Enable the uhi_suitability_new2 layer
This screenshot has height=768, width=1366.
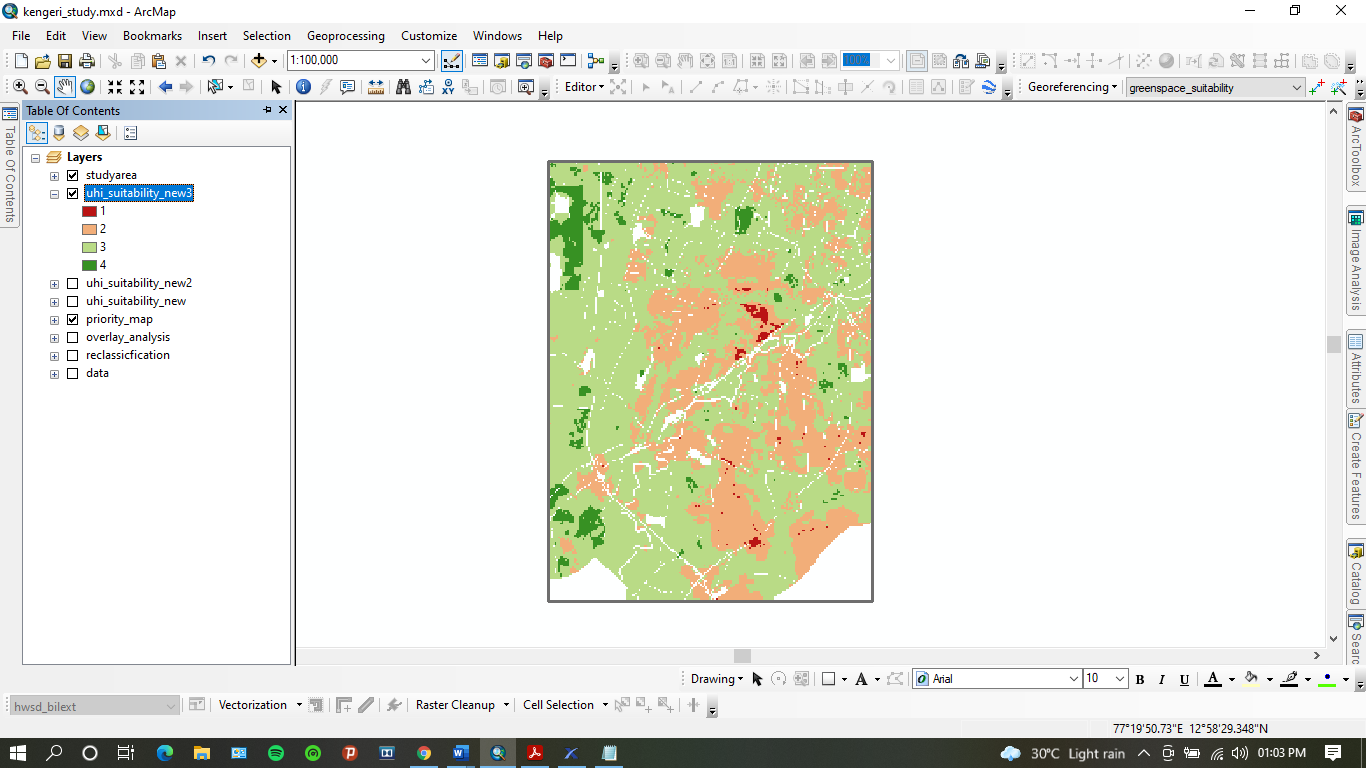pos(73,283)
